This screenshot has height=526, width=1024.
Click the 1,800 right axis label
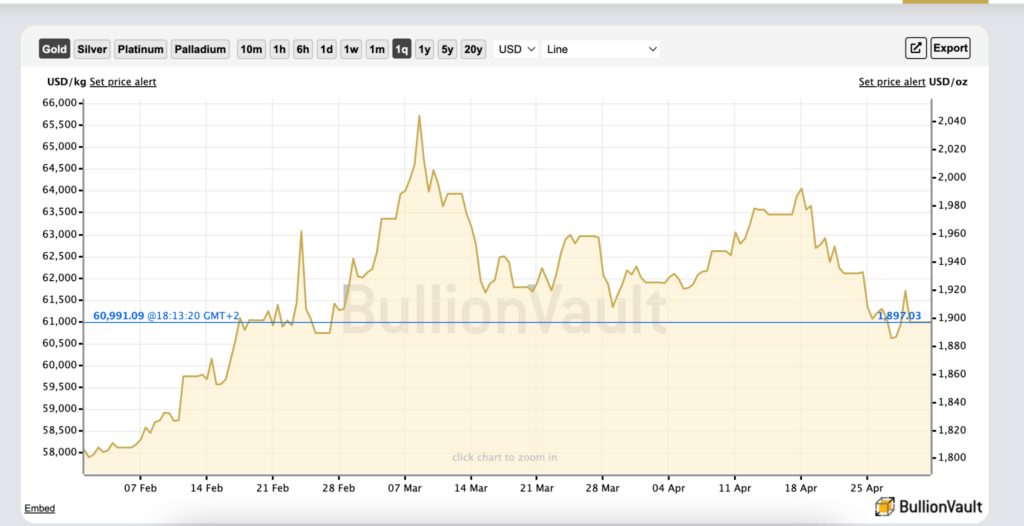click(x=954, y=457)
